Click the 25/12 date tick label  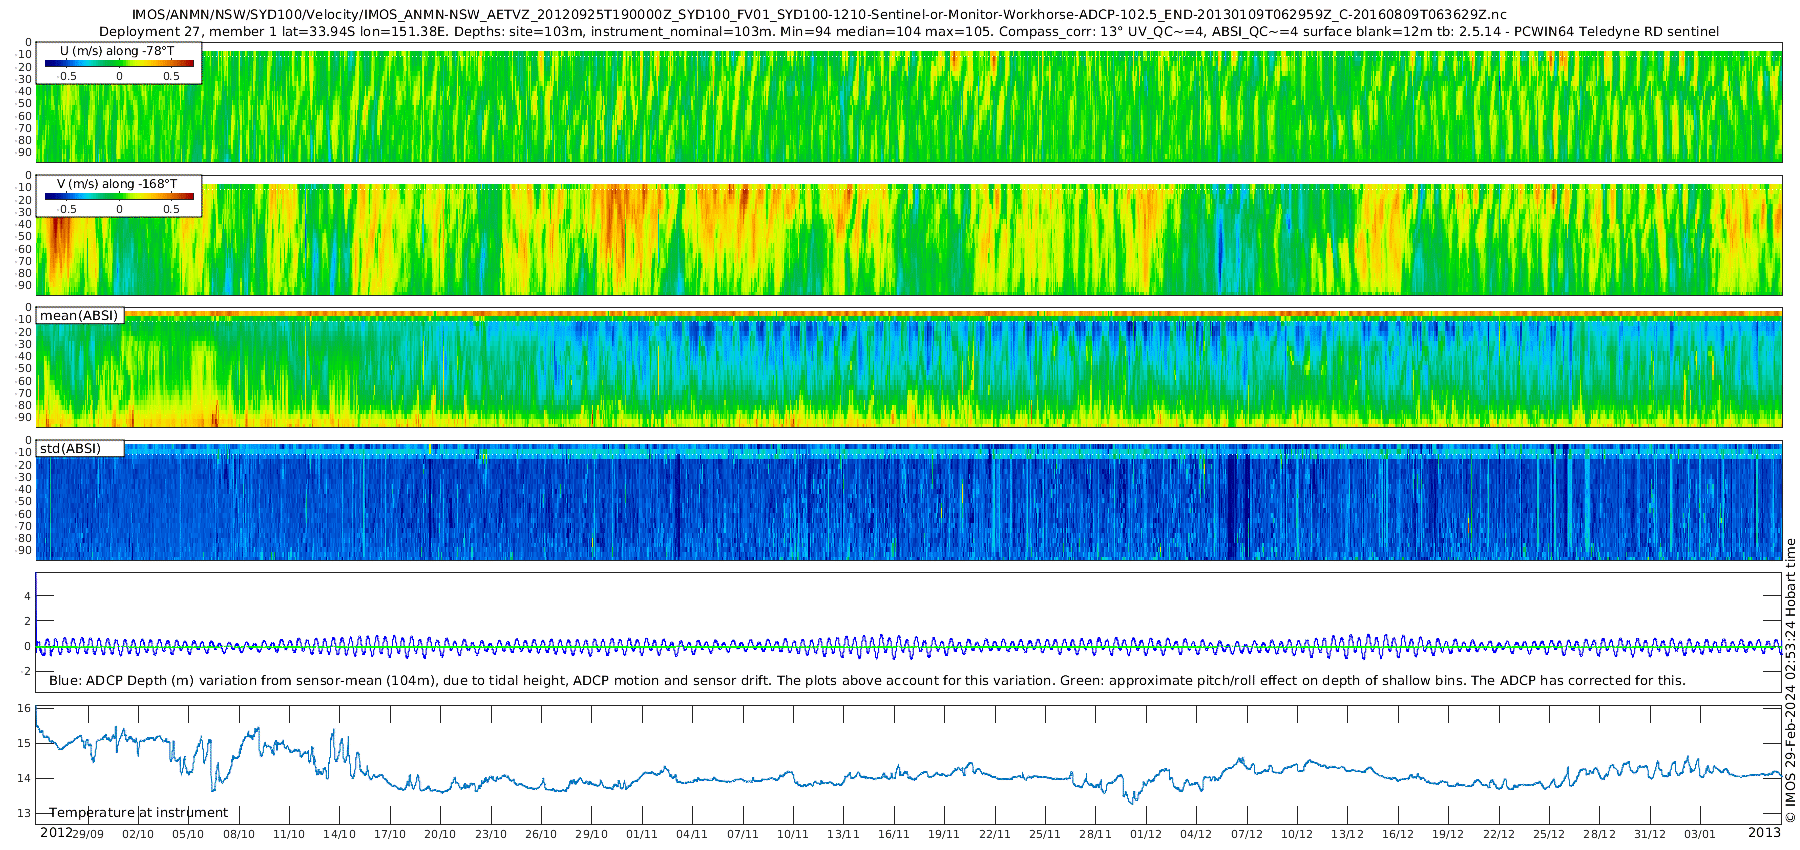point(1549,834)
